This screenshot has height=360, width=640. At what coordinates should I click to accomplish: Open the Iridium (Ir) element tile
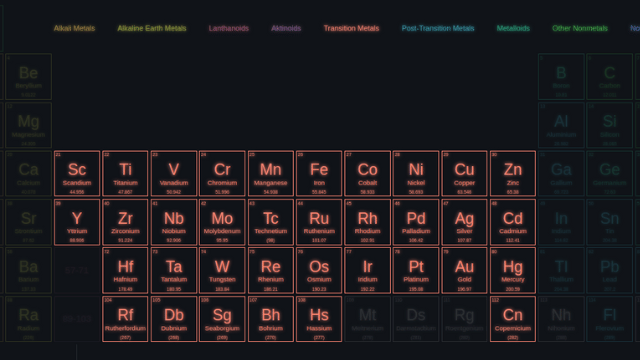pos(367,270)
